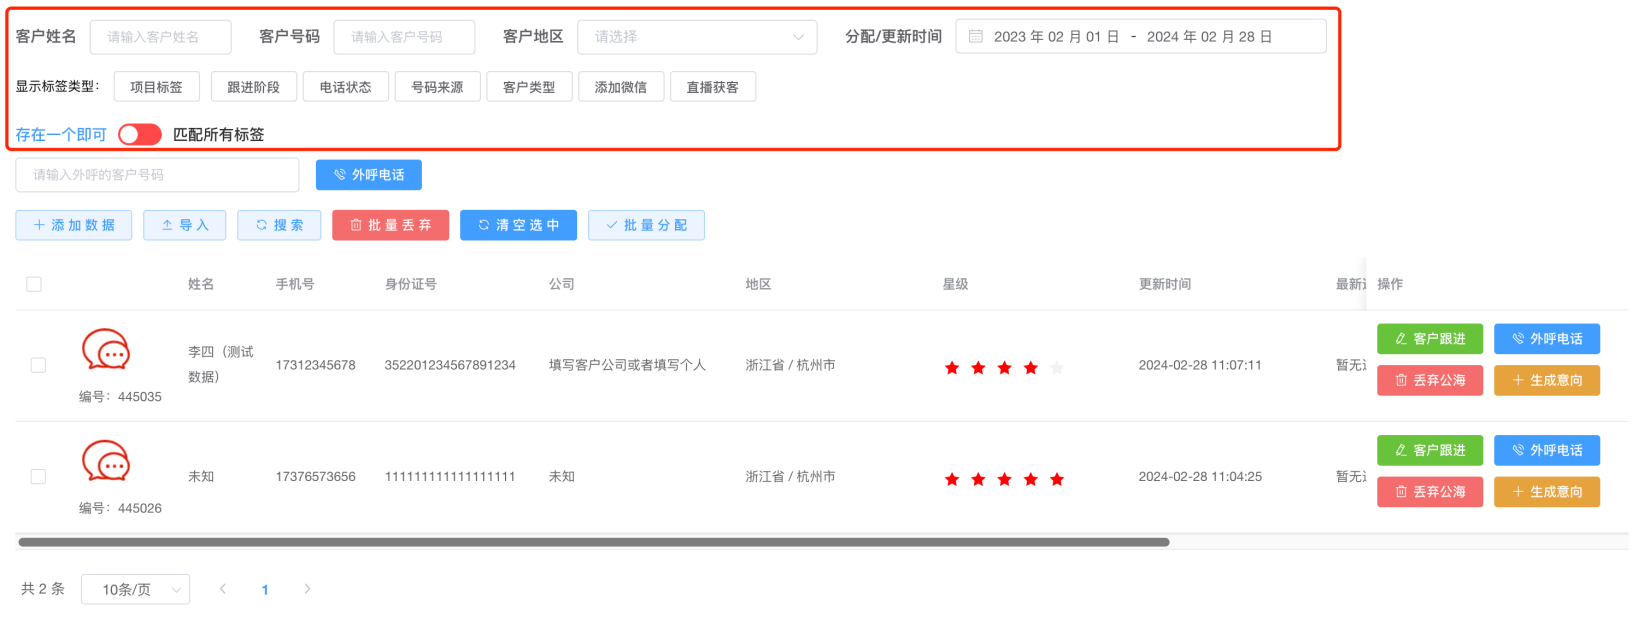Select the checkbox for 李四 row
Screen dimensions: 1644x622
38,365
